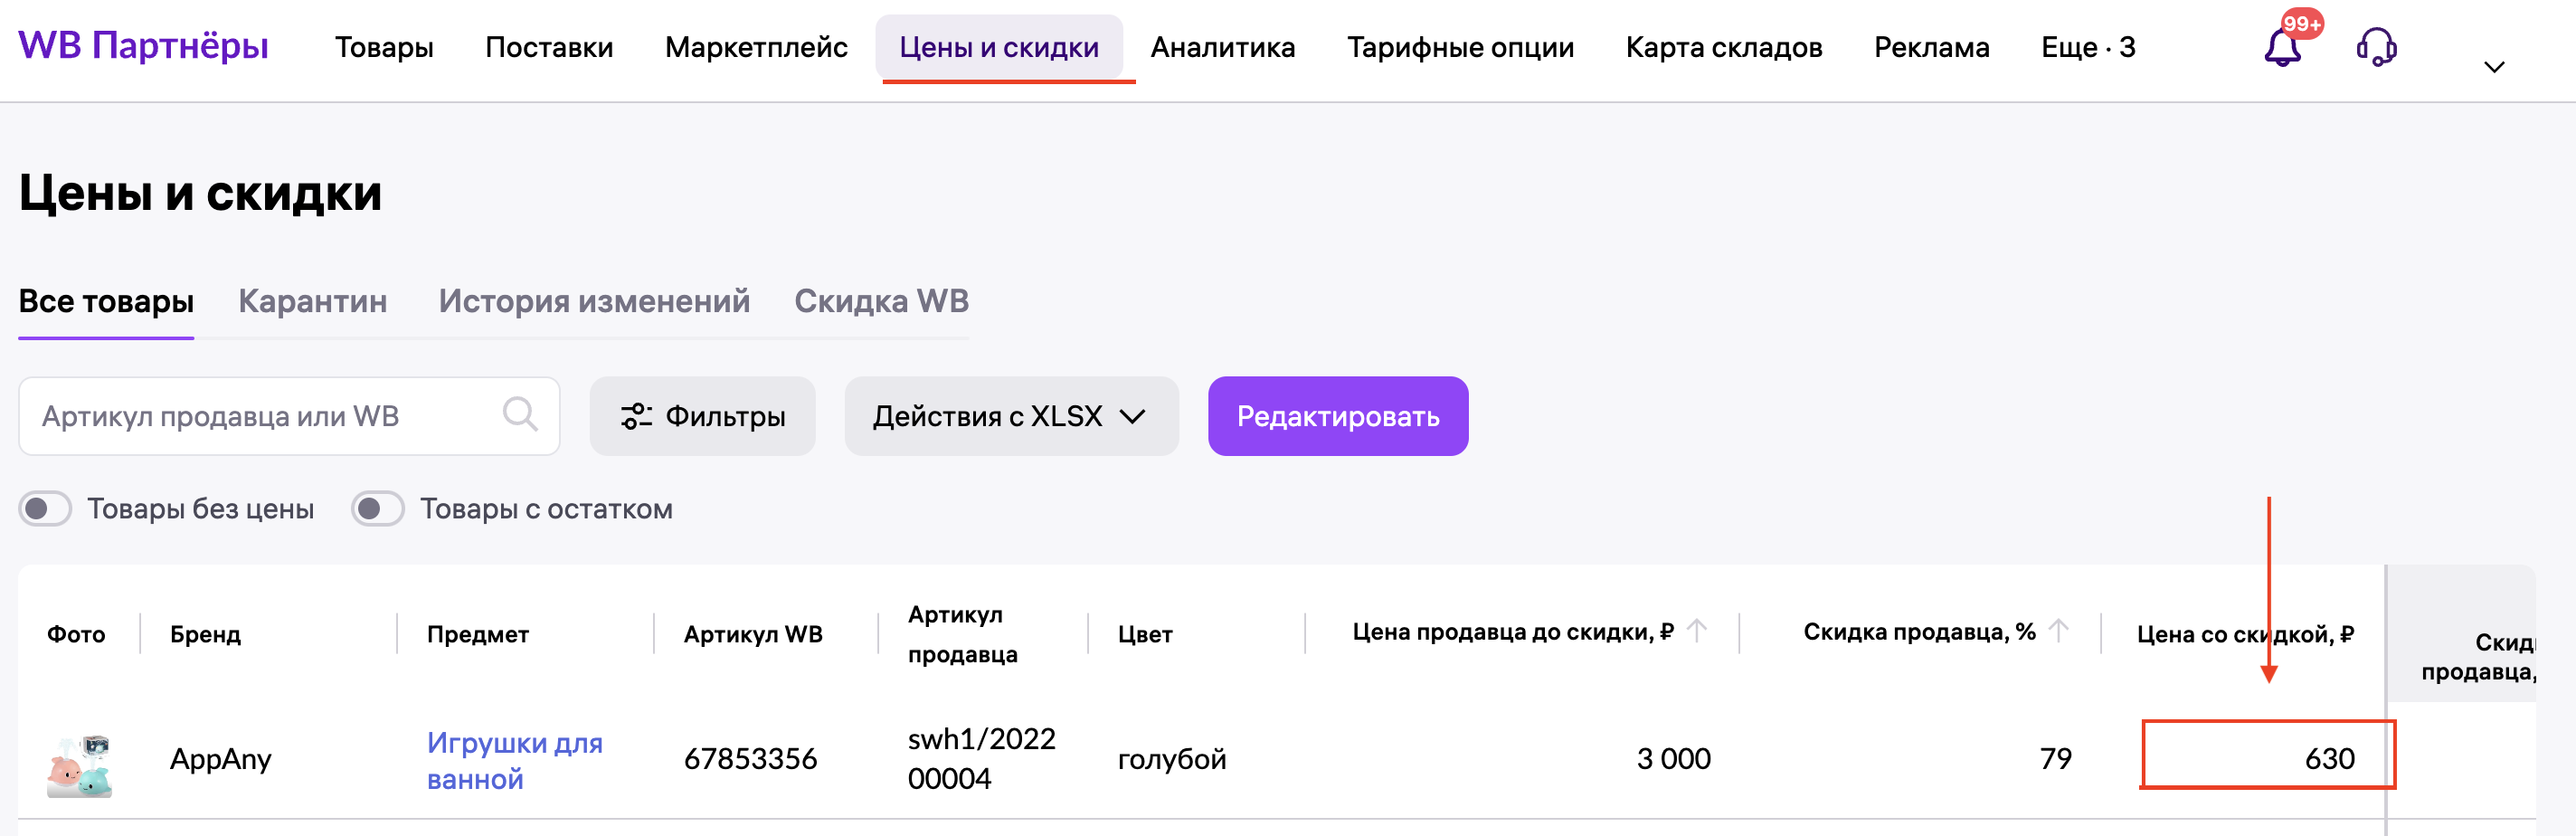This screenshot has width=2576, height=836.
Task: Expand the Действия с XLSX dropdown
Action: [1010, 416]
